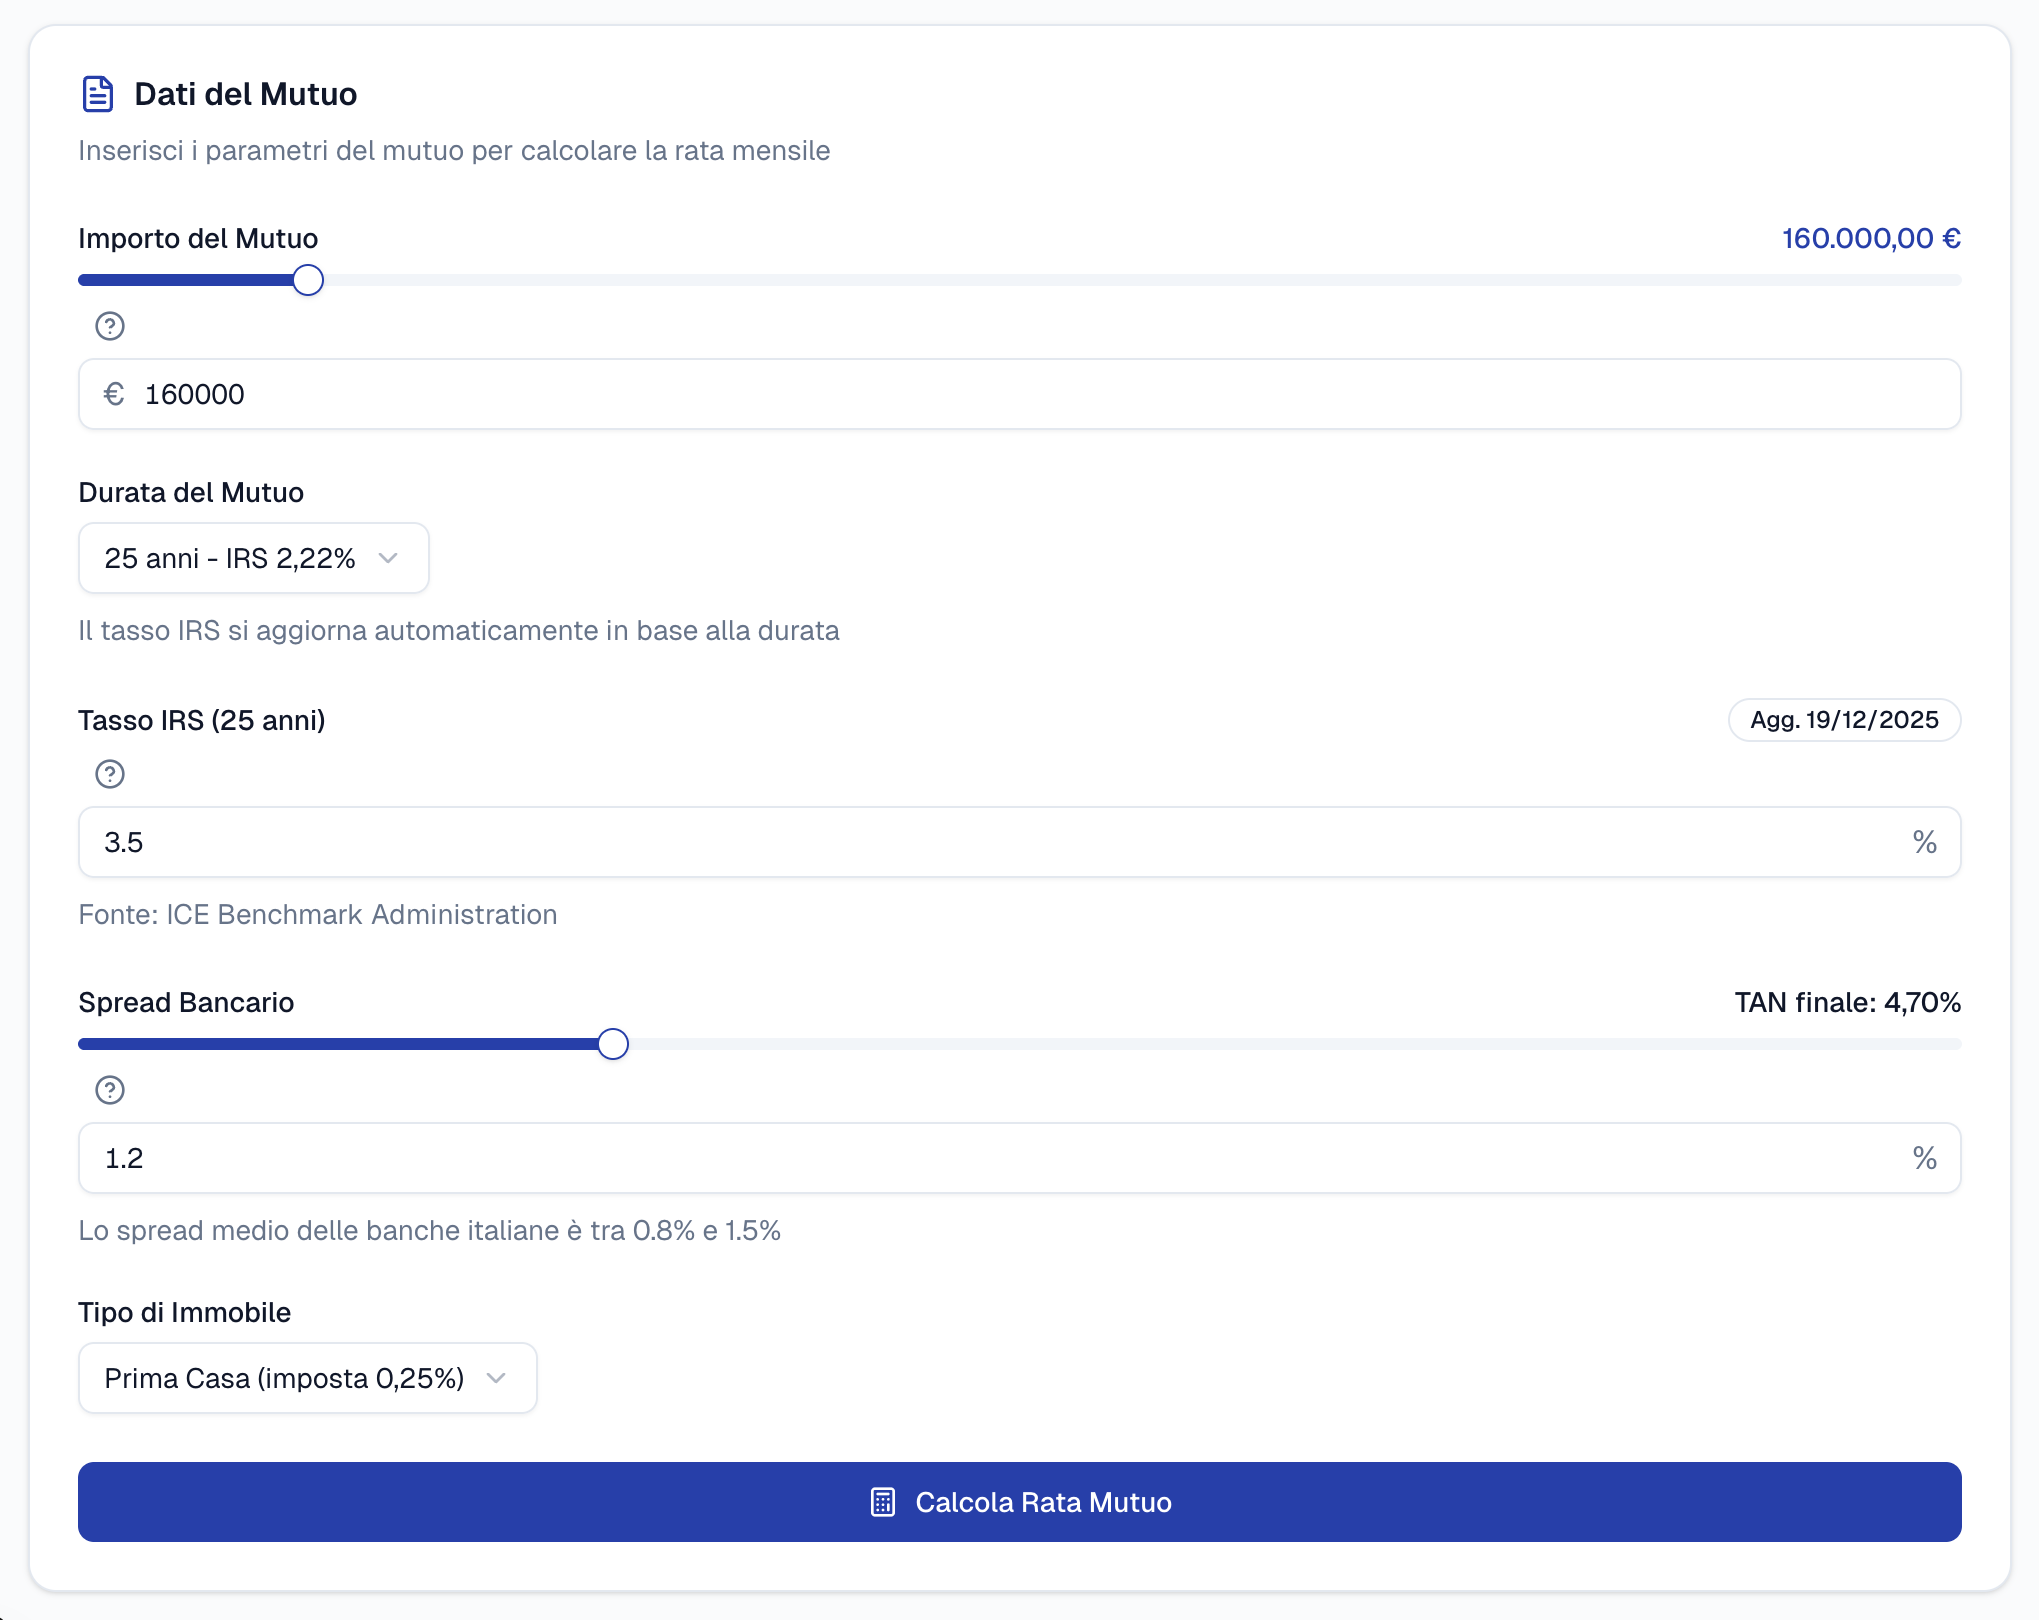Click the Agg. 19/12/2025 badge
2039x1620 pixels.
(1844, 720)
